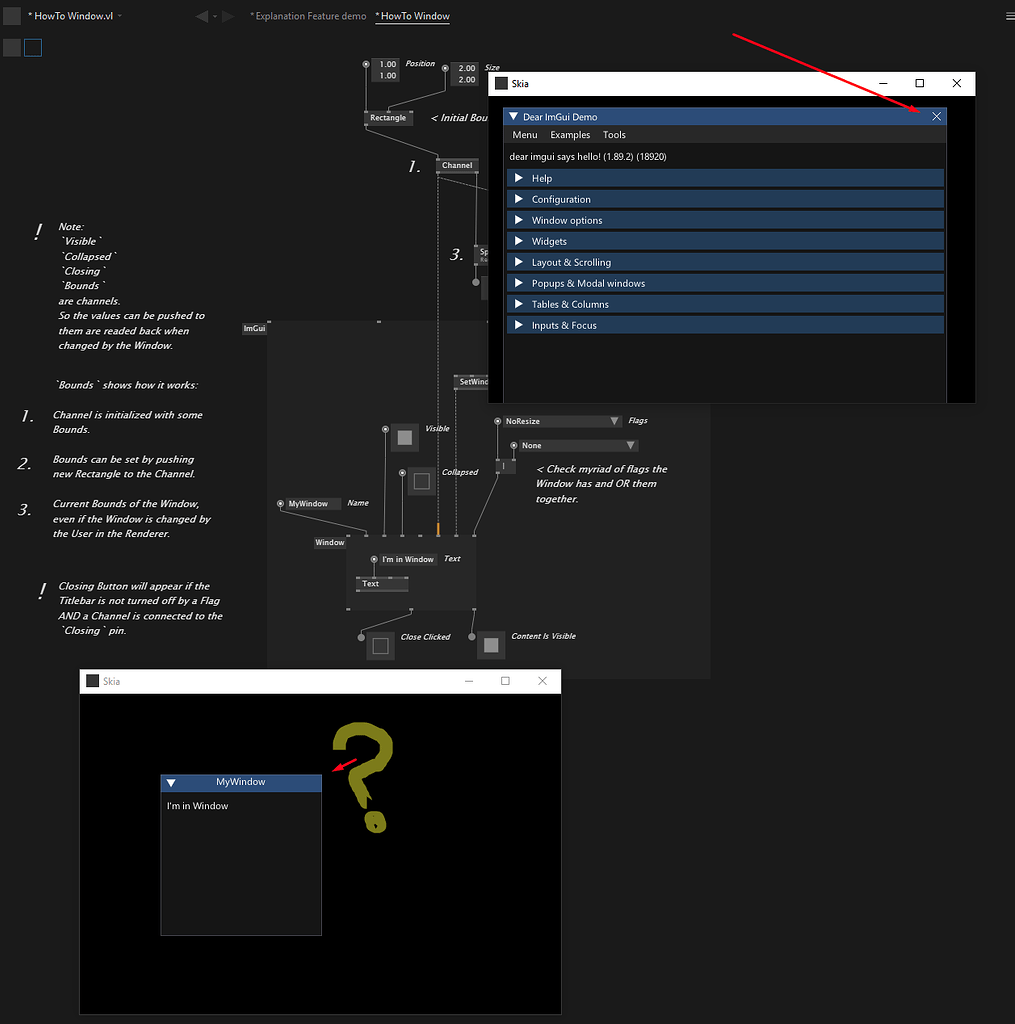Collapse the MyWindow panel using its triangle

point(171,783)
